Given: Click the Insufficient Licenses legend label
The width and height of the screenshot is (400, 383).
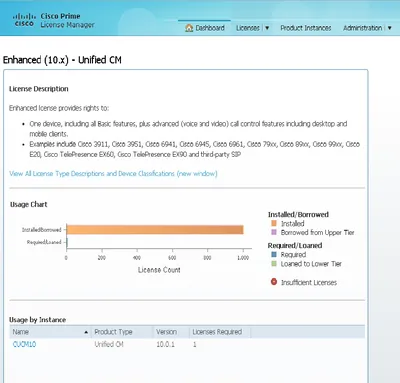Looking at the screenshot, I should point(309,283).
